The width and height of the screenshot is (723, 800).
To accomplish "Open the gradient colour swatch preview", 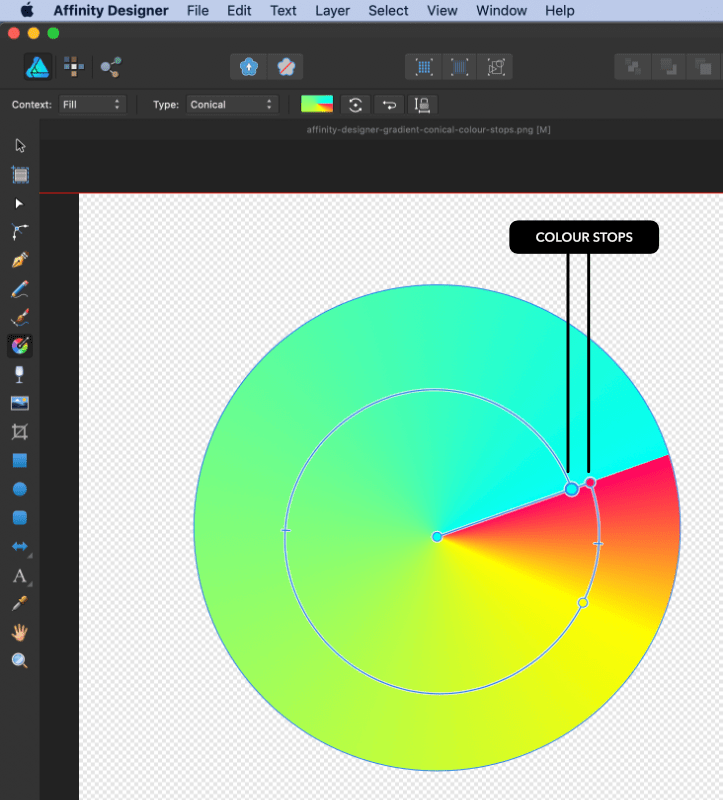I will [x=317, y=105].
